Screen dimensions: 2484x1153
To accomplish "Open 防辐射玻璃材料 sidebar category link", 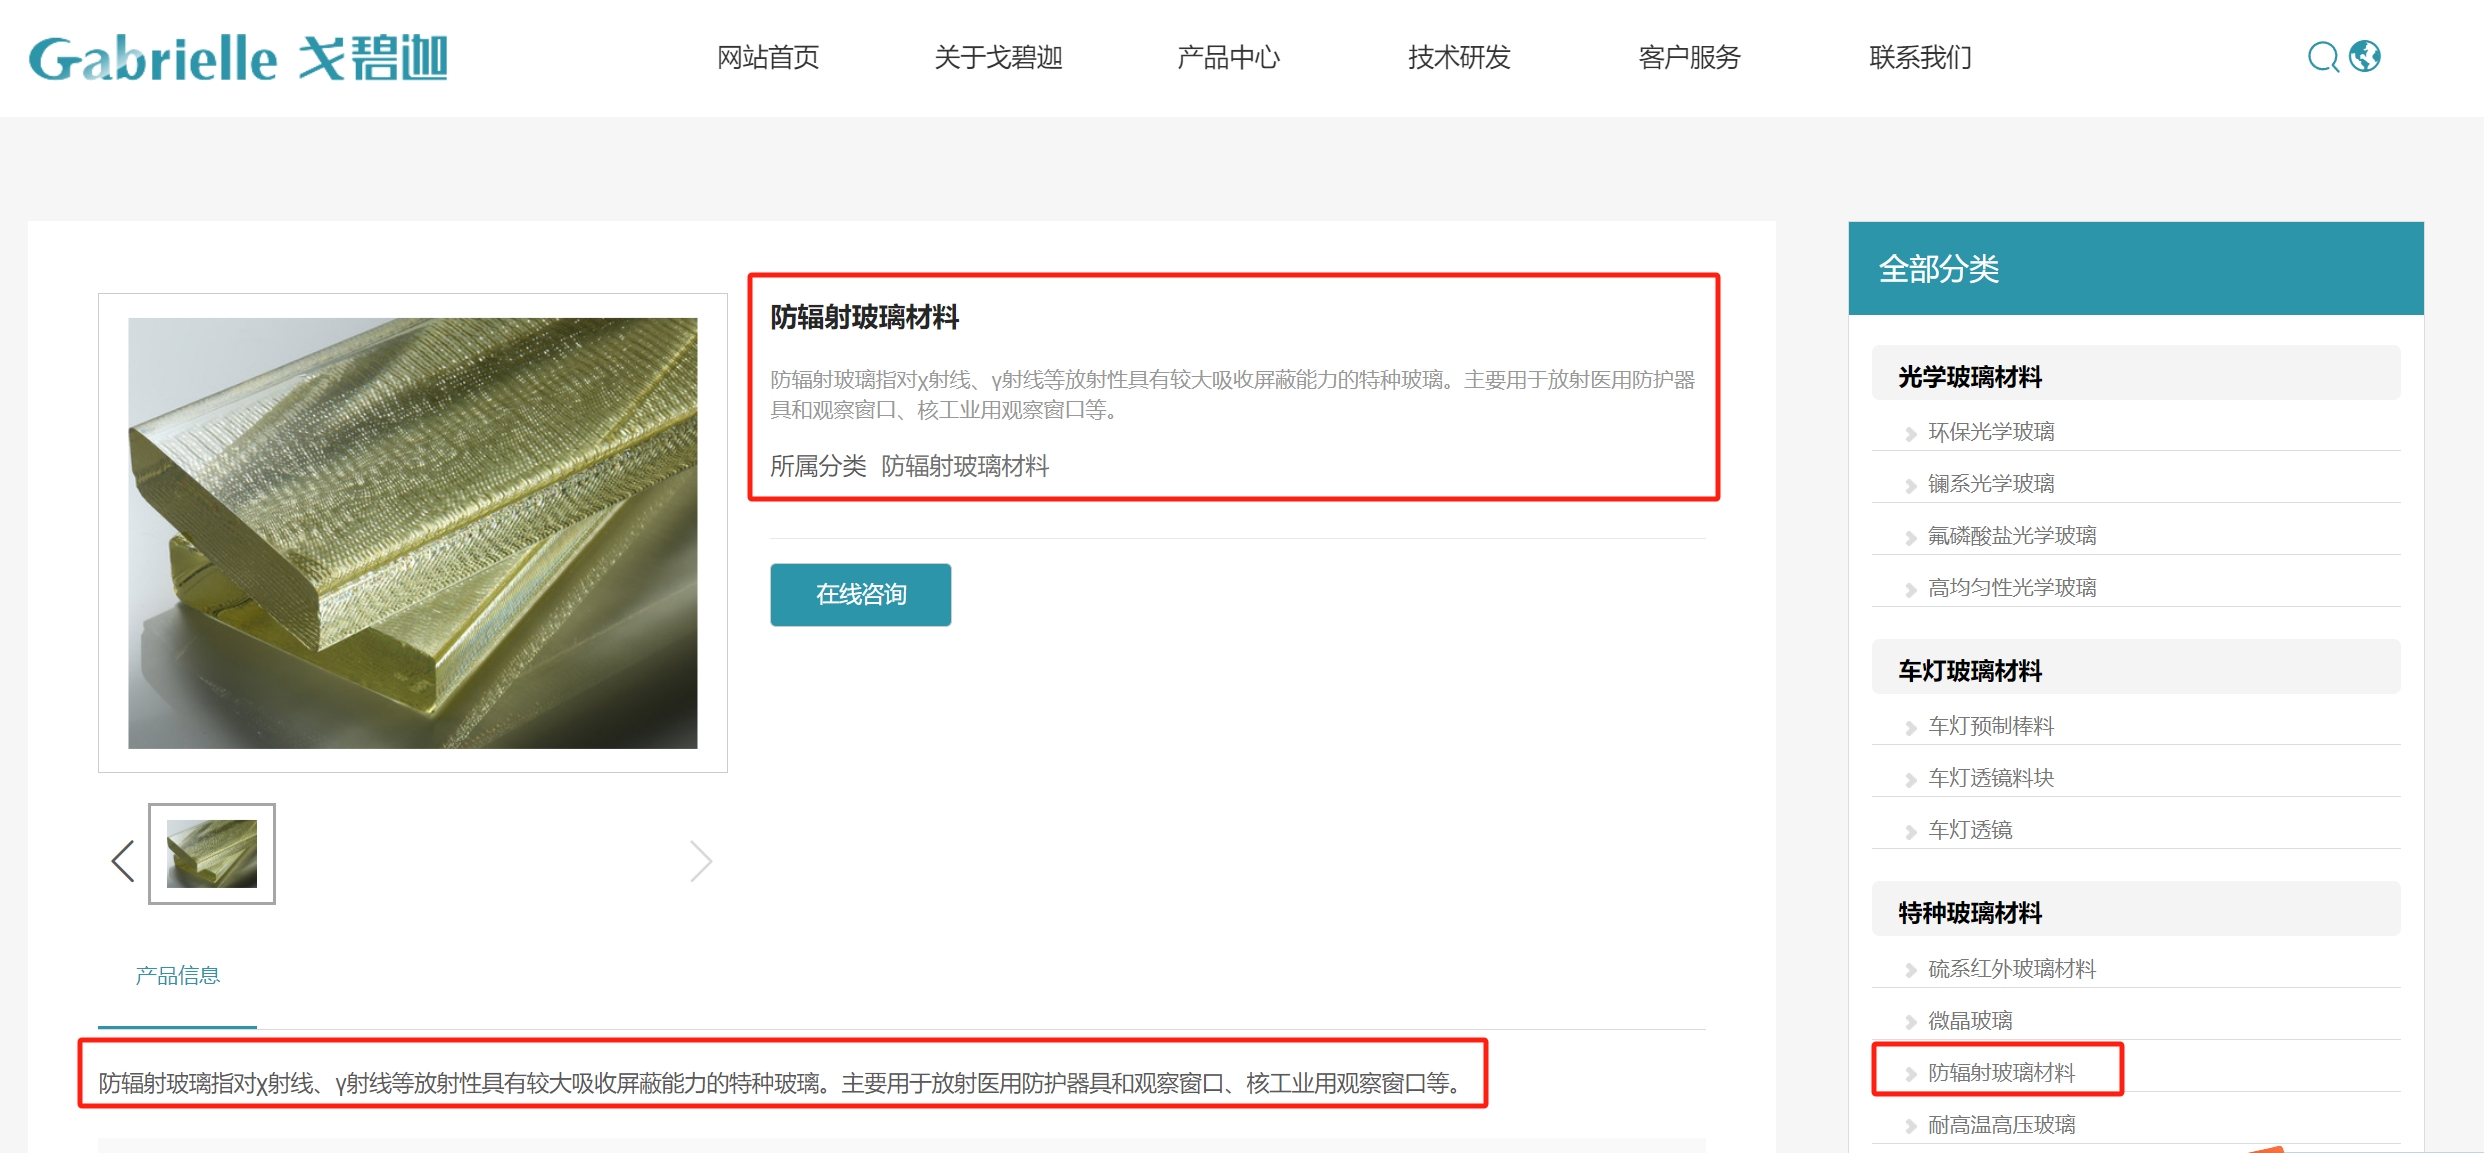I will pos(2001,1073).
